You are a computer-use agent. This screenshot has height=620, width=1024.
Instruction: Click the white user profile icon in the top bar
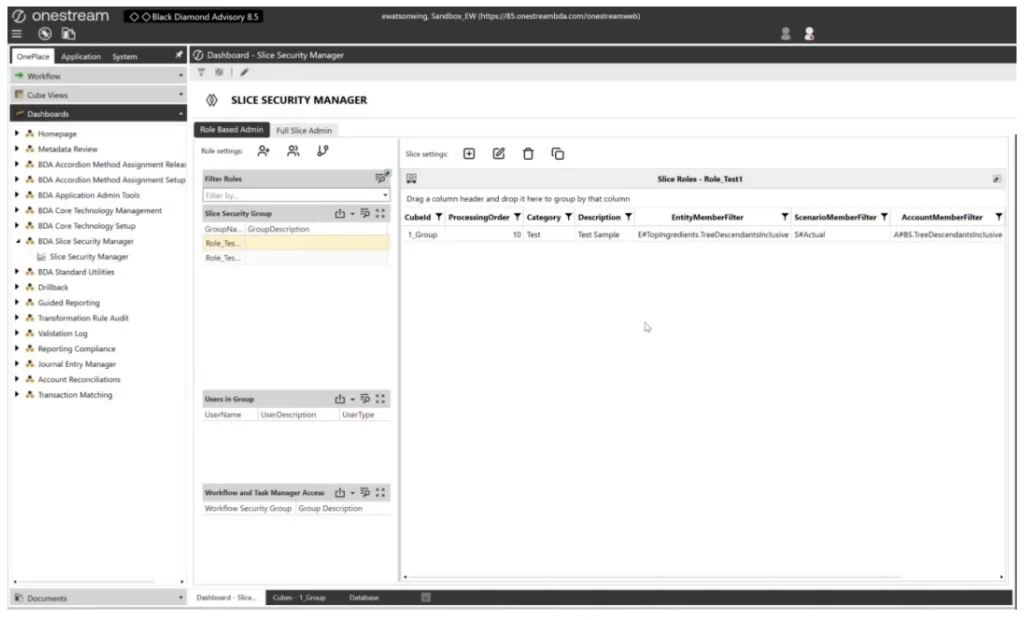[809, 34]
